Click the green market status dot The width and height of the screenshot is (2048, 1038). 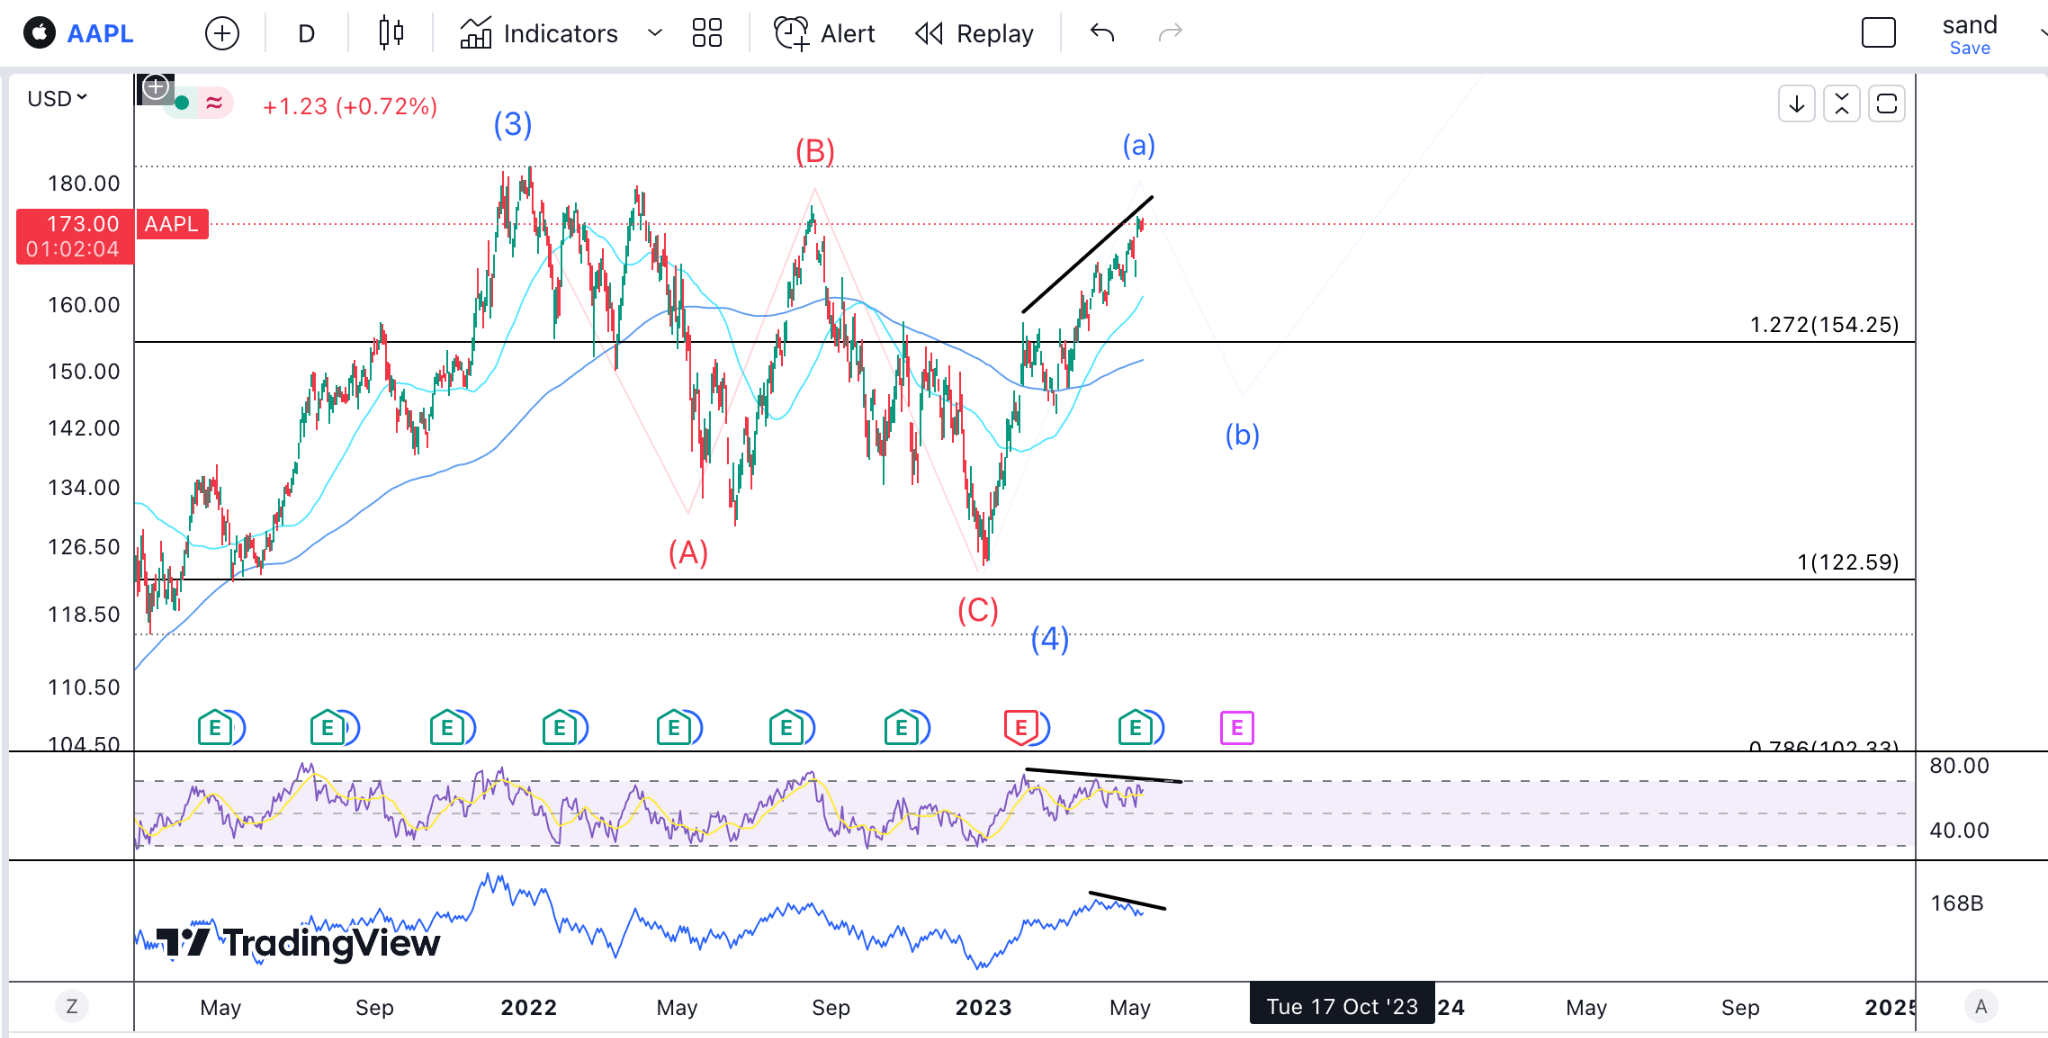(182, 103)
